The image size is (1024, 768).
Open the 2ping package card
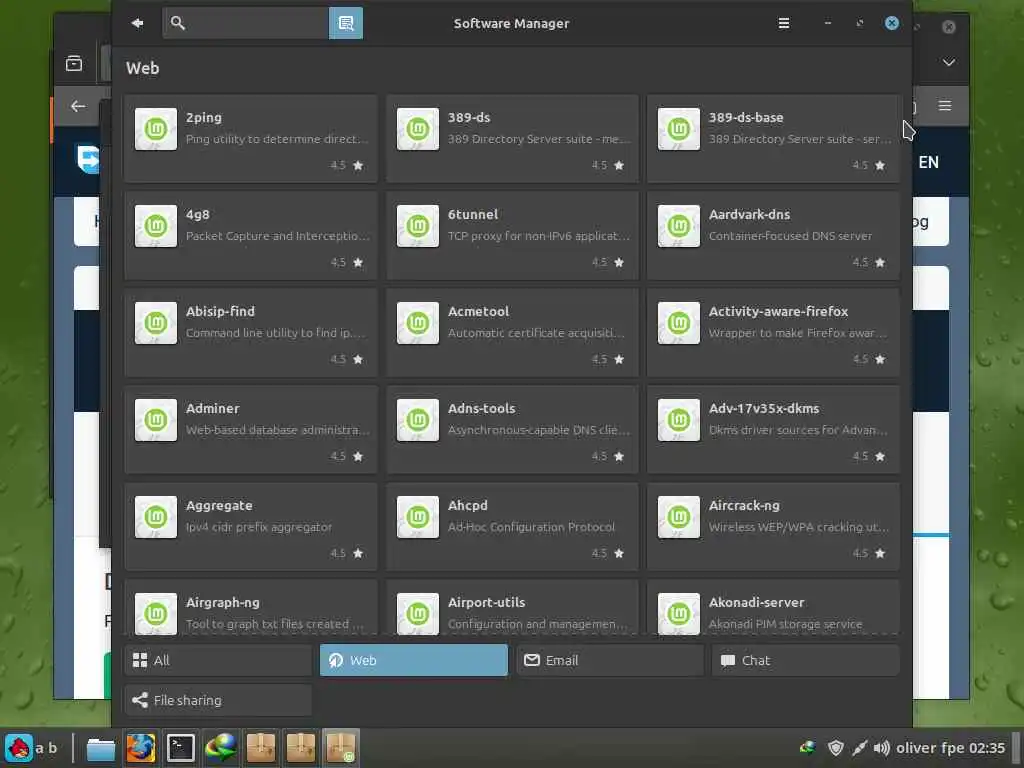[x=251, y=138]
